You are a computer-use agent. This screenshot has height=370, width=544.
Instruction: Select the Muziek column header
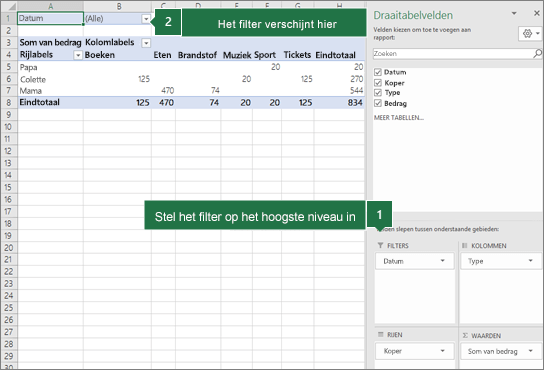point(237,55)
